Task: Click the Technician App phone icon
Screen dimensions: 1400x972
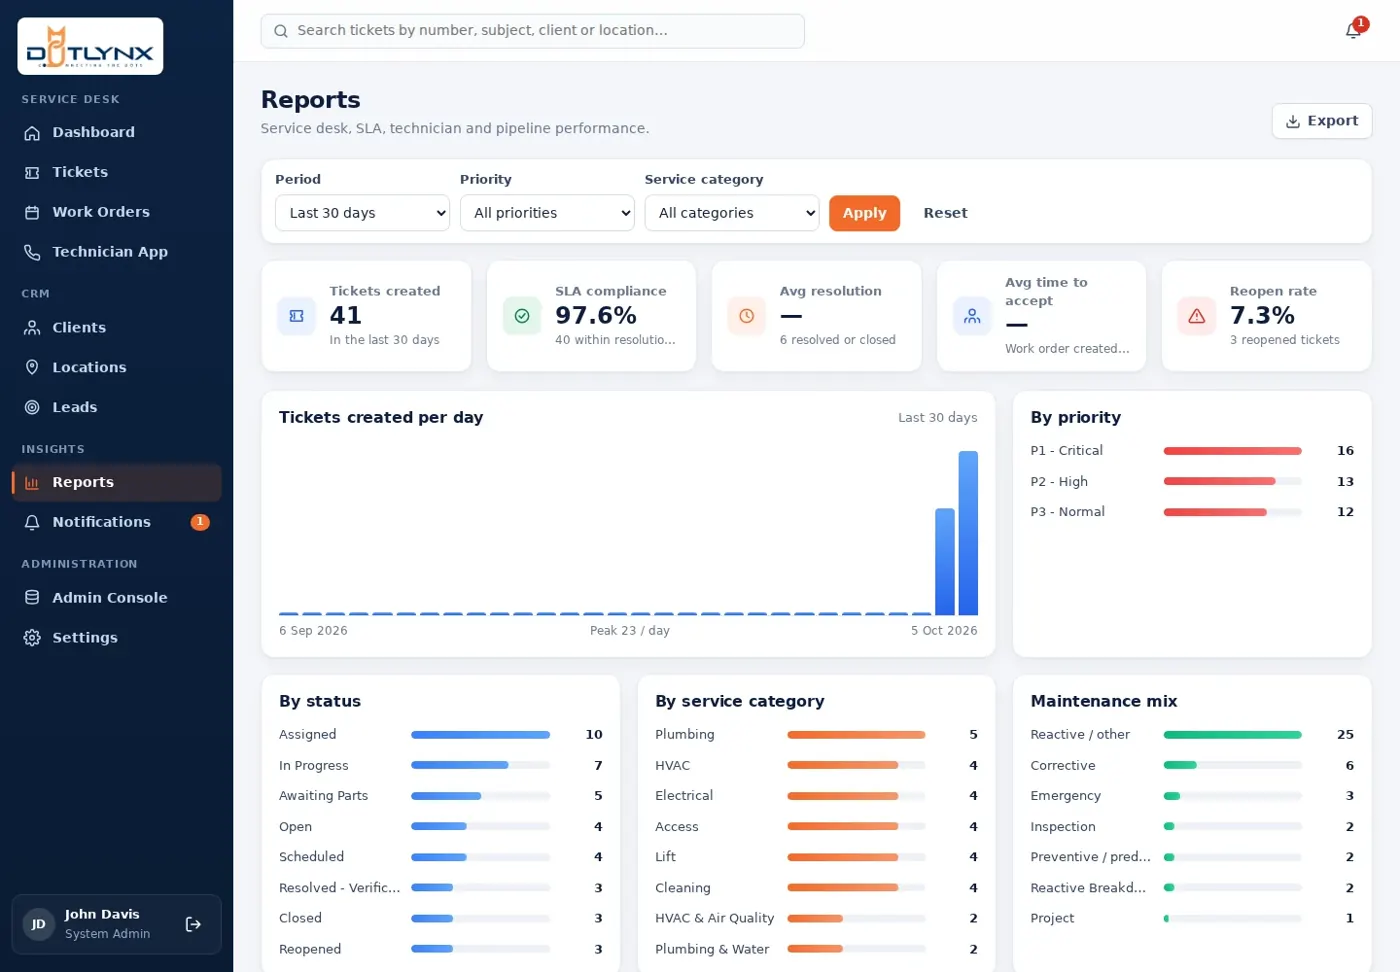Action: tap(32, 253)
